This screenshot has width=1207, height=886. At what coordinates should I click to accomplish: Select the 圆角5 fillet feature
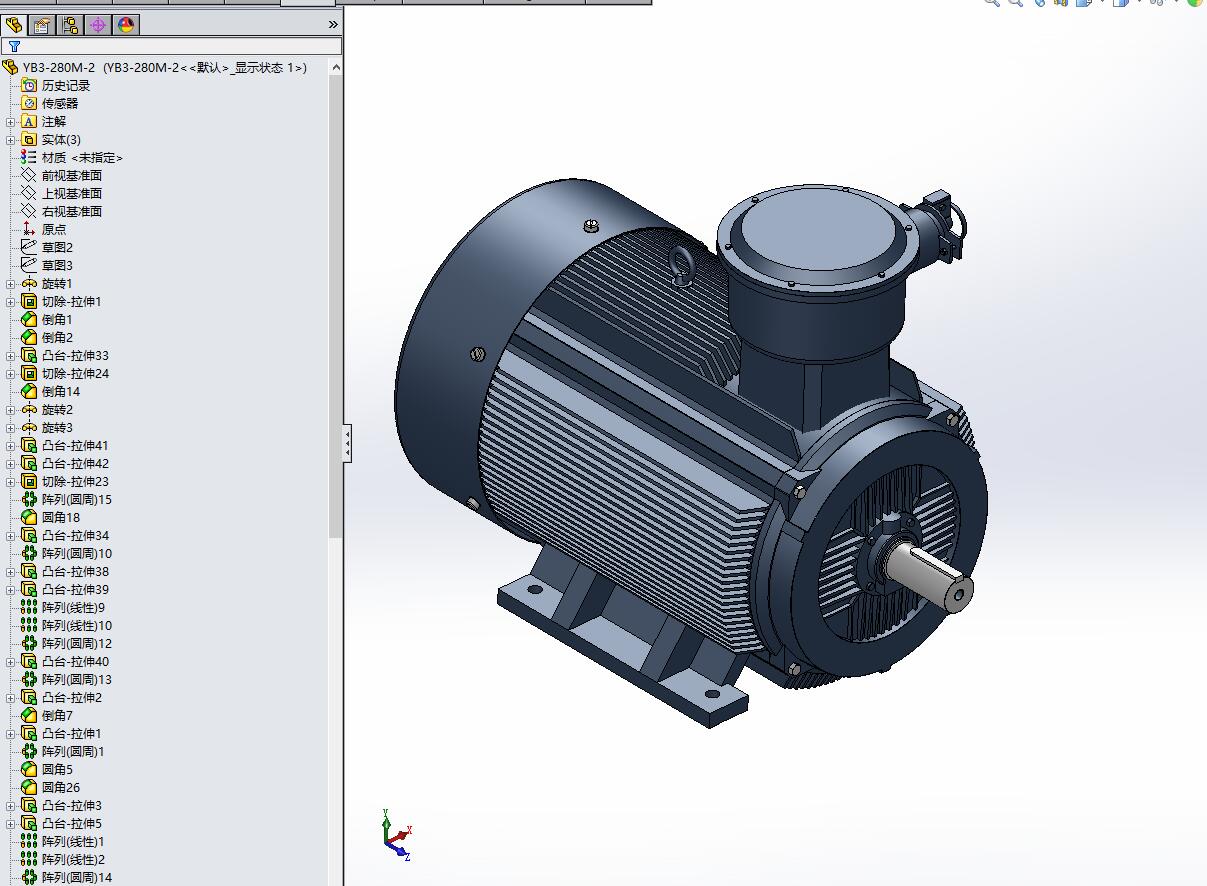(x=47, y=769)
